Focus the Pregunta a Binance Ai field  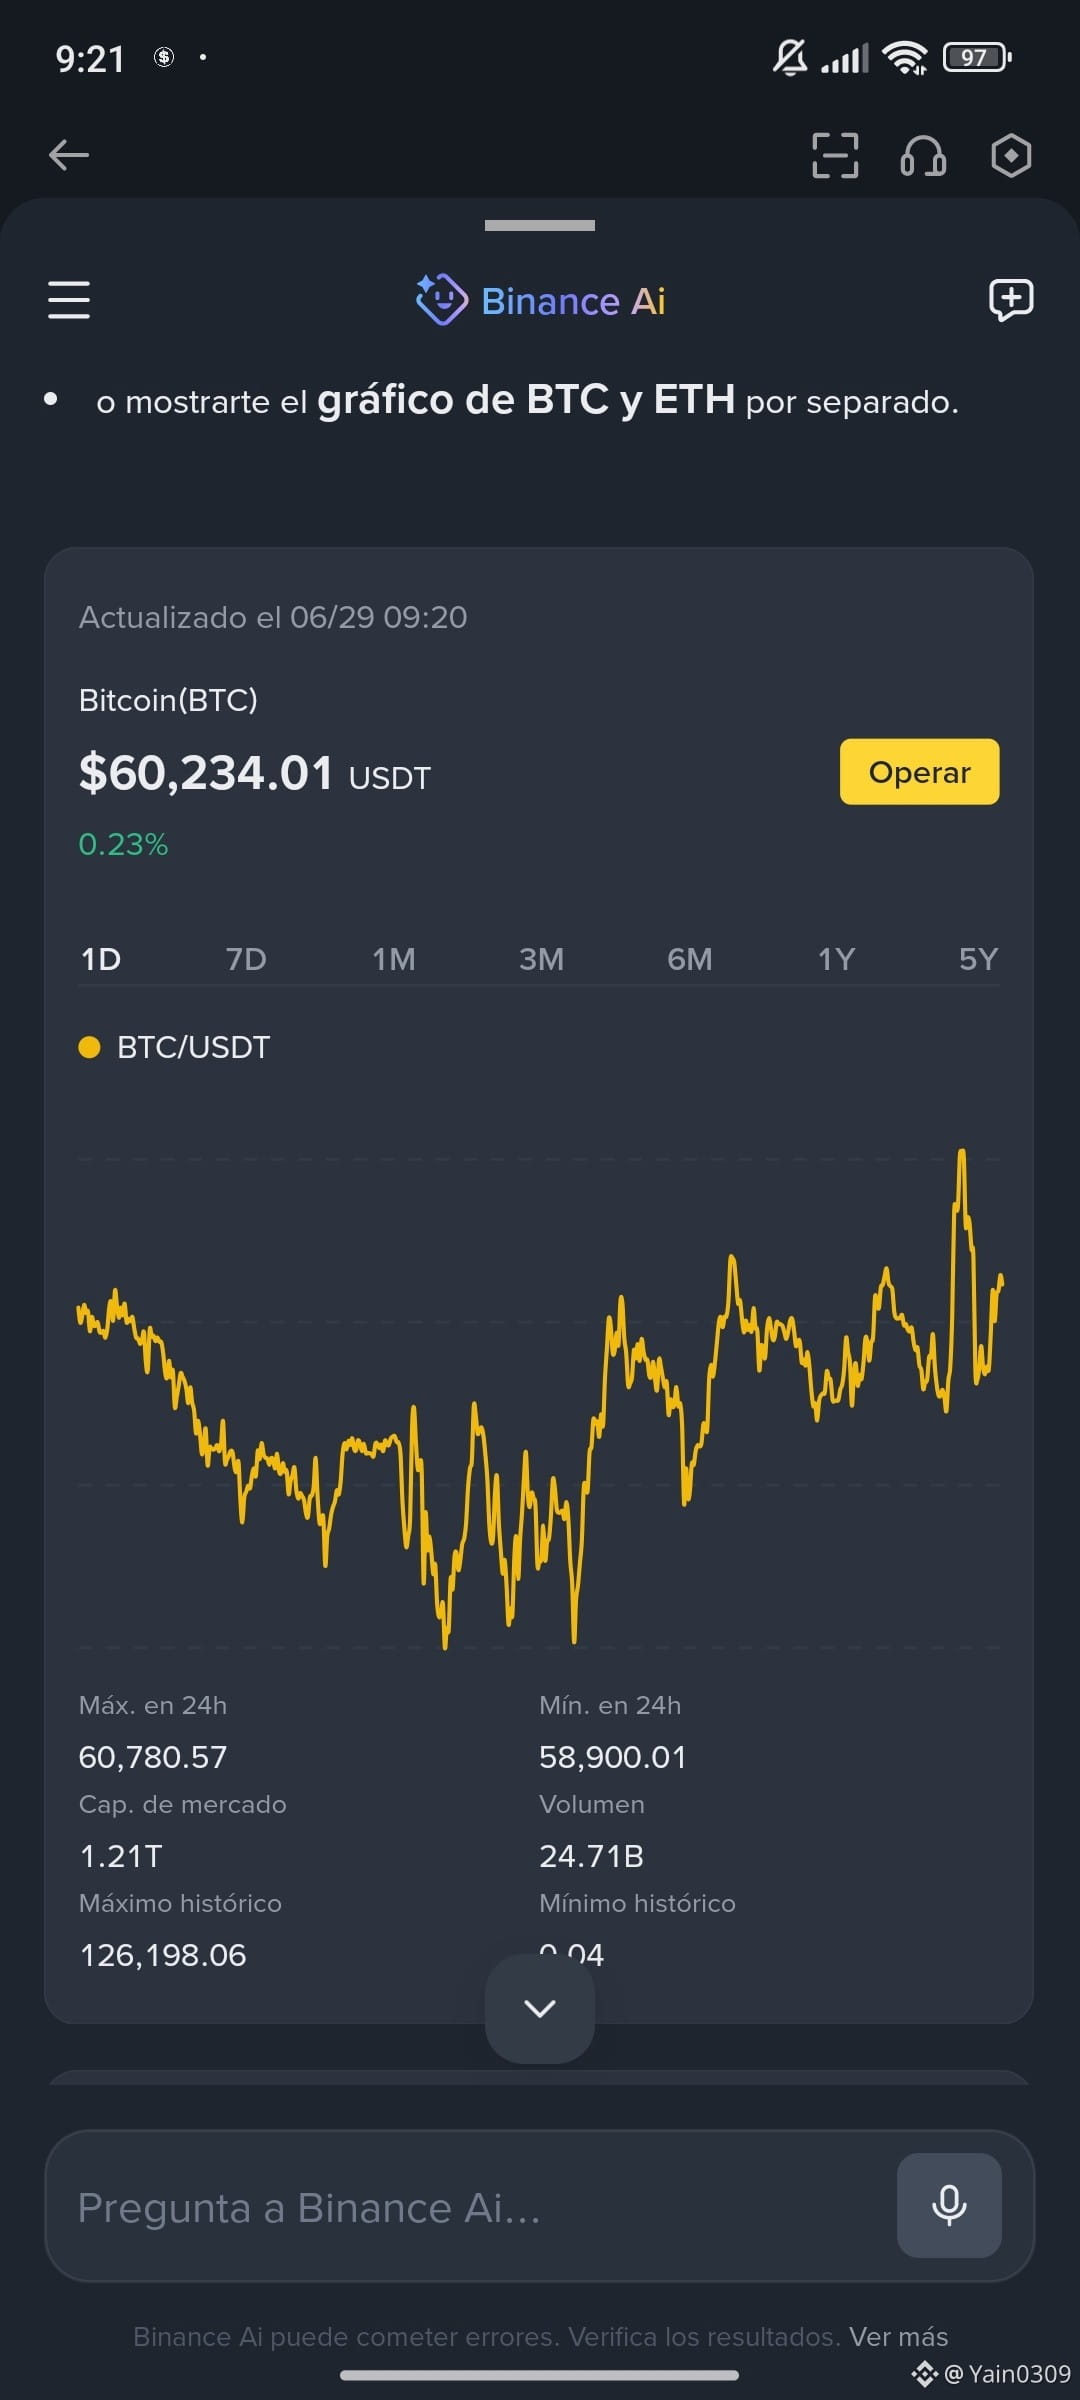(x=470, y=2207)
